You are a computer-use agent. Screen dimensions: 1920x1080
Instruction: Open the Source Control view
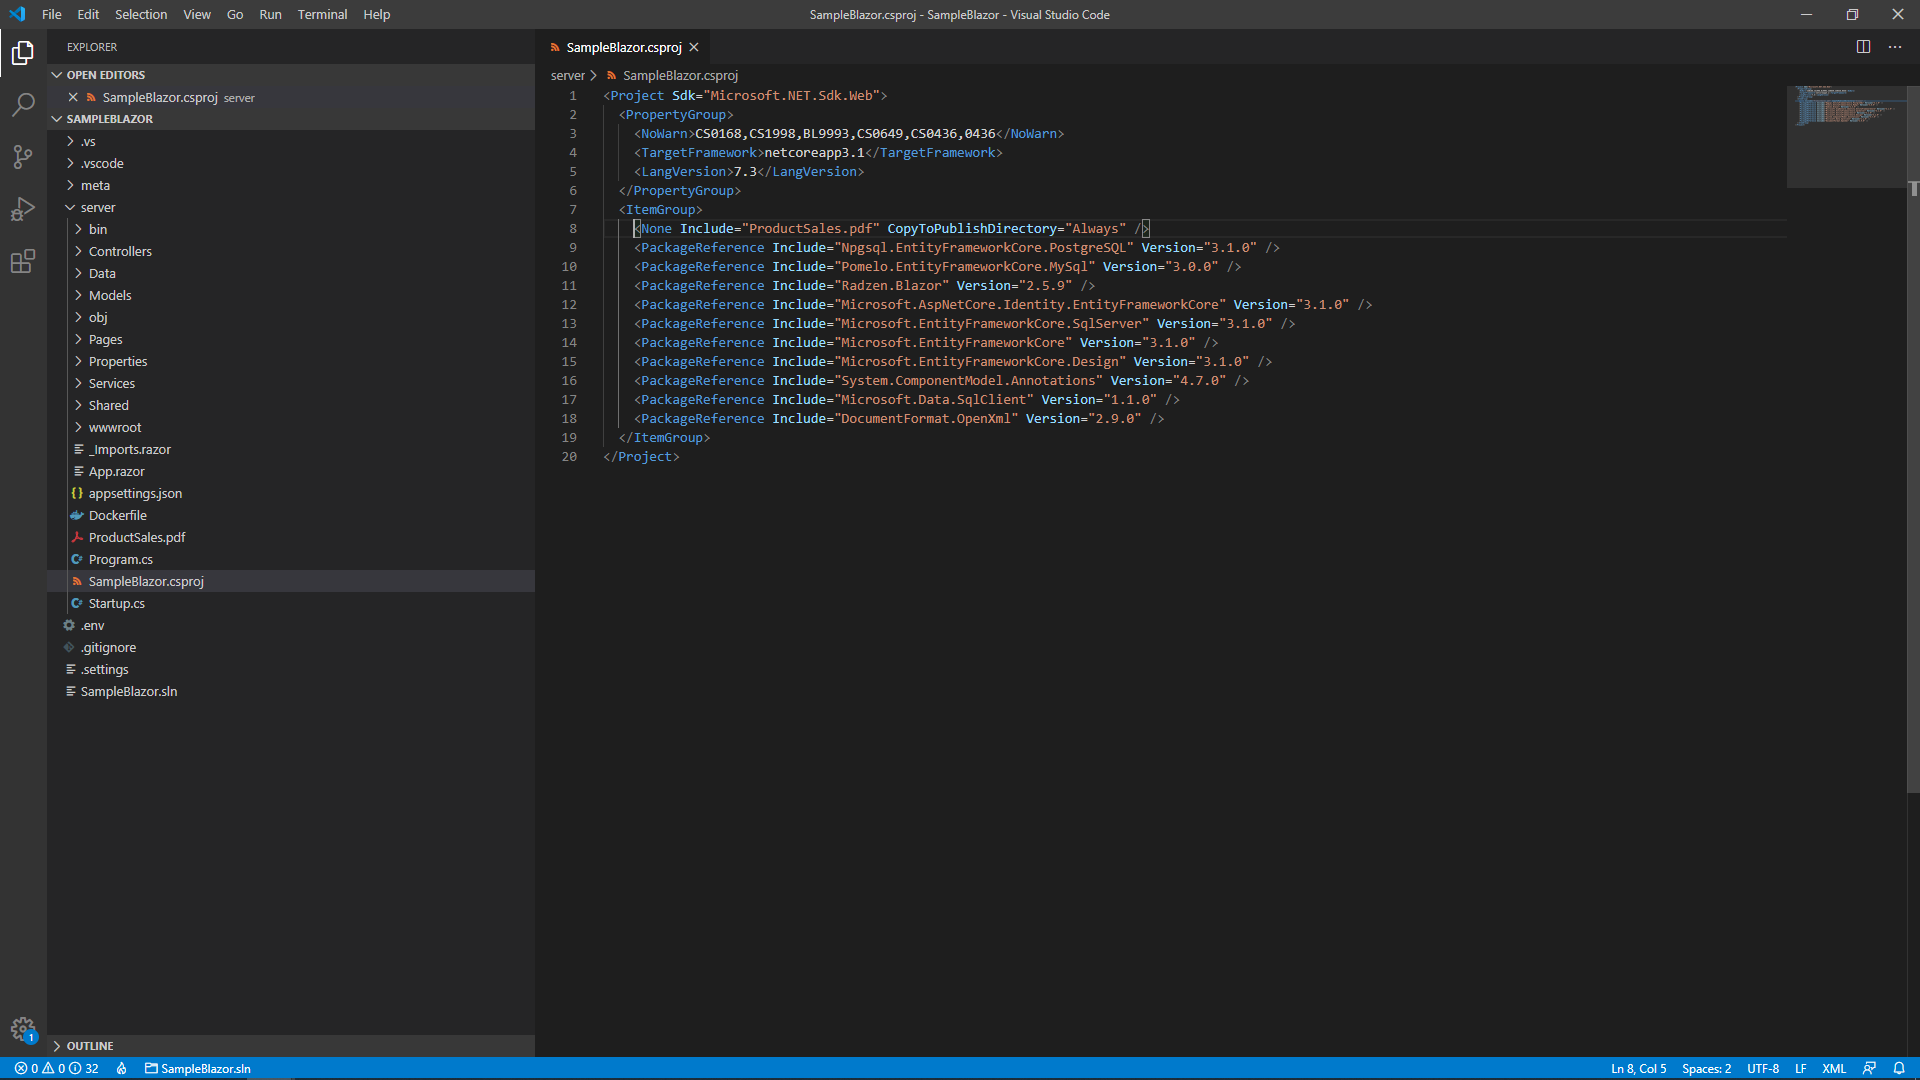23,157
